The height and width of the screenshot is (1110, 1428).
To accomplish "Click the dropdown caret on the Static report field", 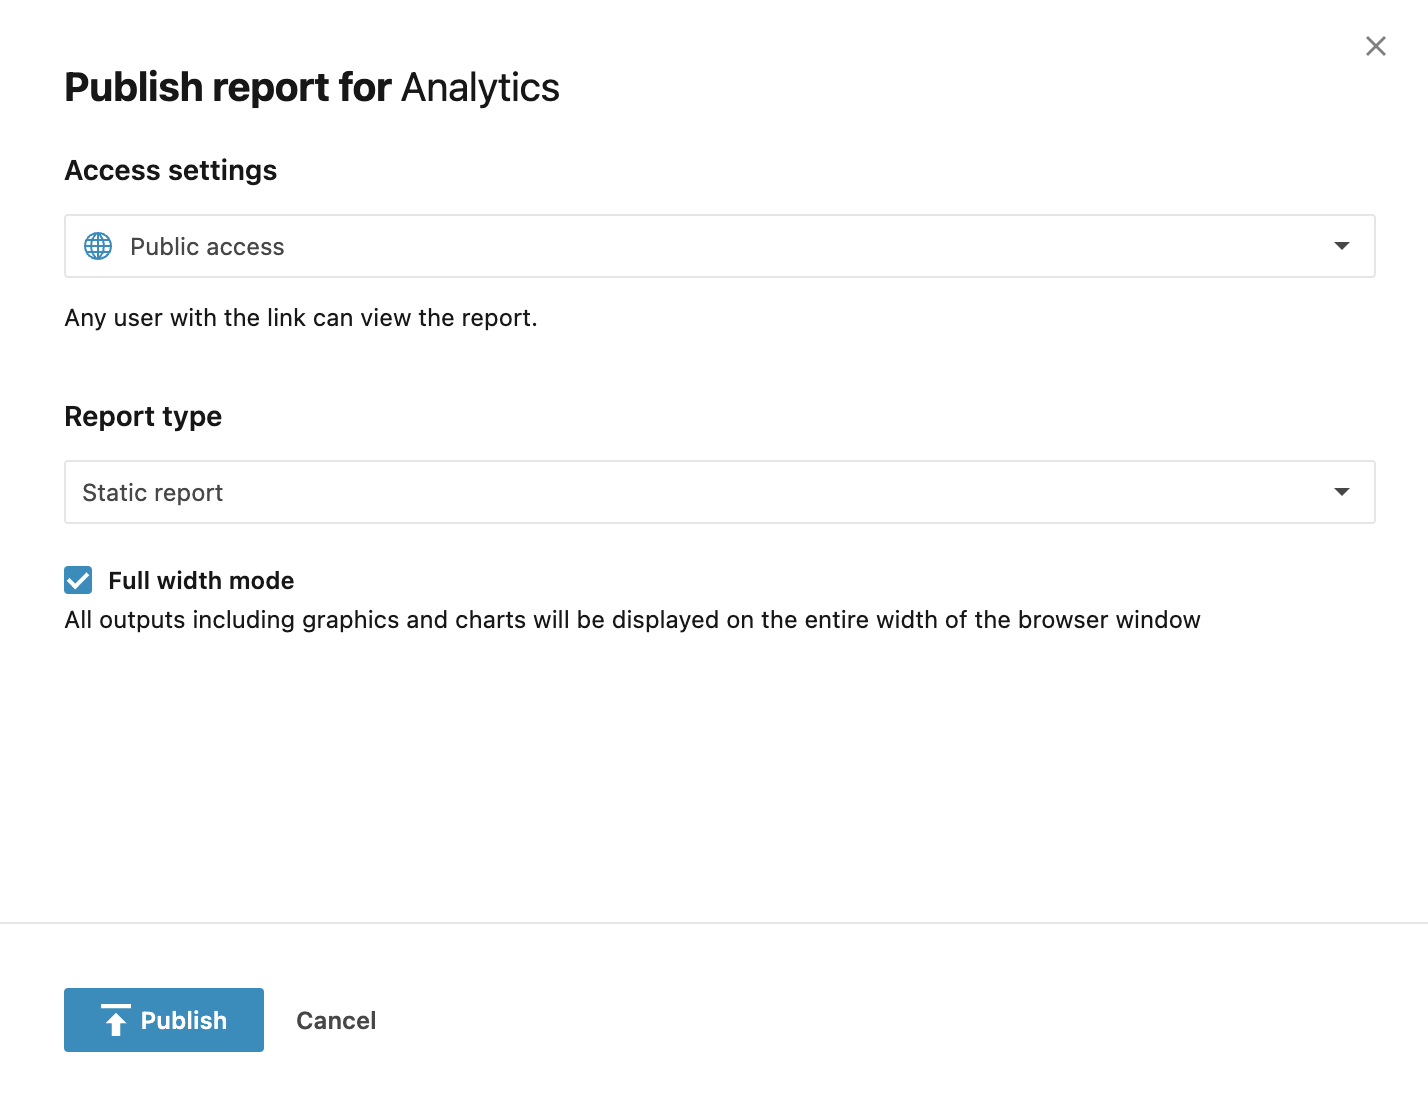I will (1341, 492).
